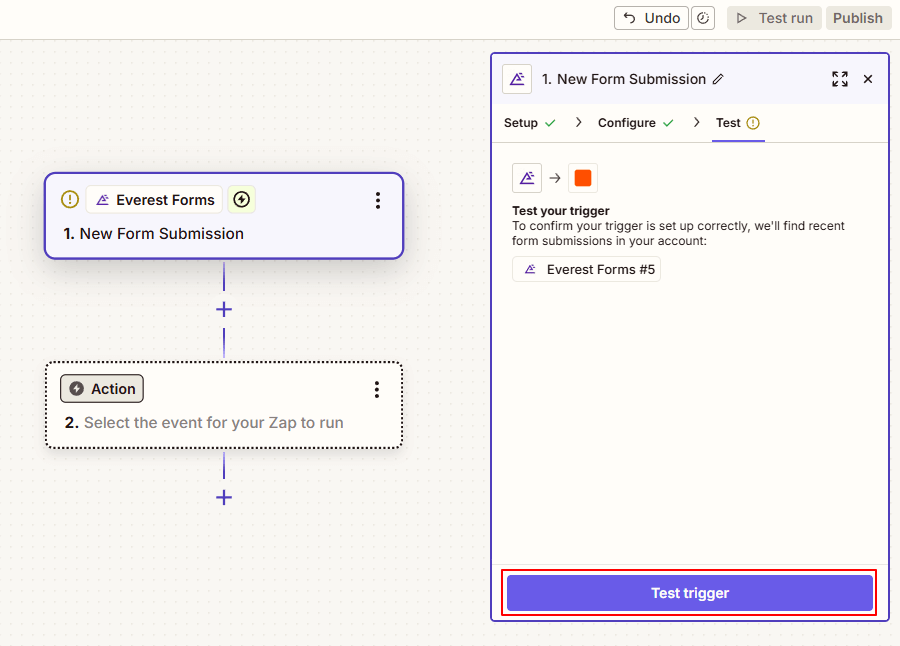
Task: Click the Action bolt icon on step 2
Action: coord(79,388)
